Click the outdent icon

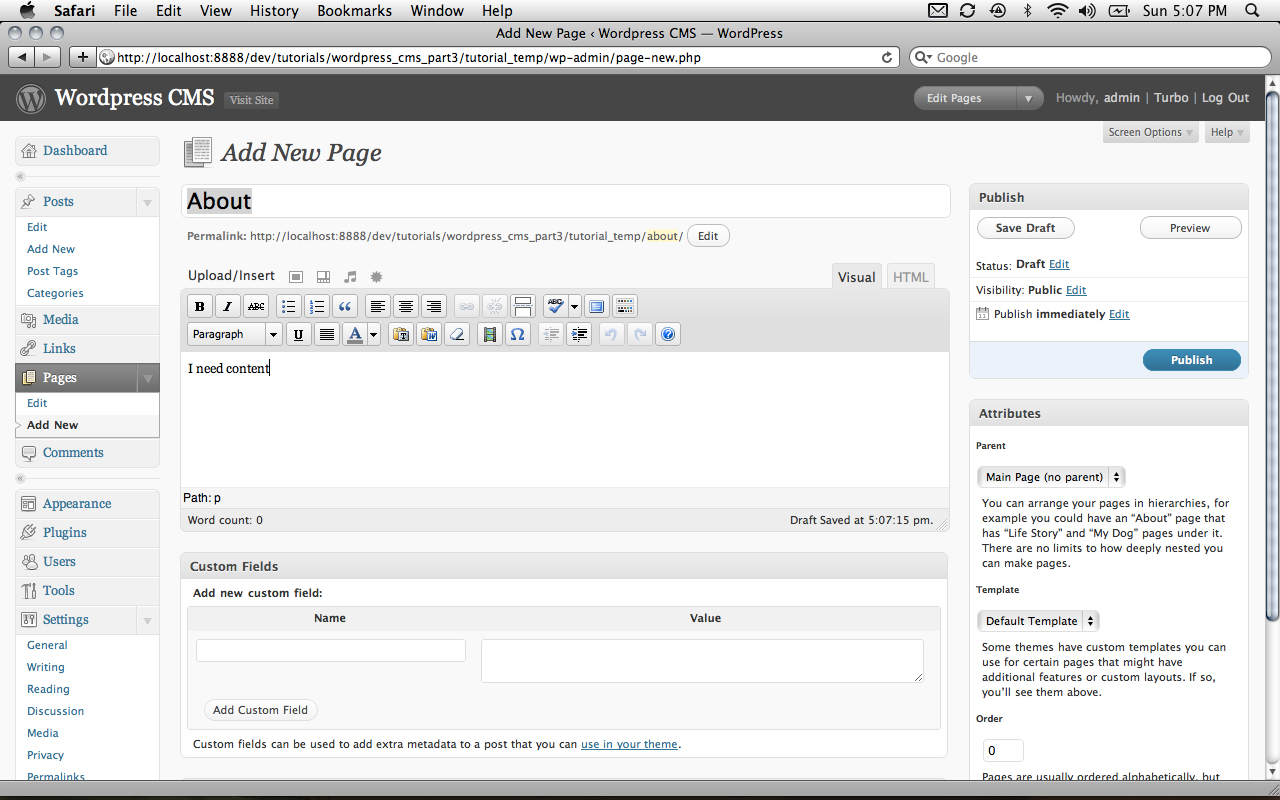click(x=550, y=334)
